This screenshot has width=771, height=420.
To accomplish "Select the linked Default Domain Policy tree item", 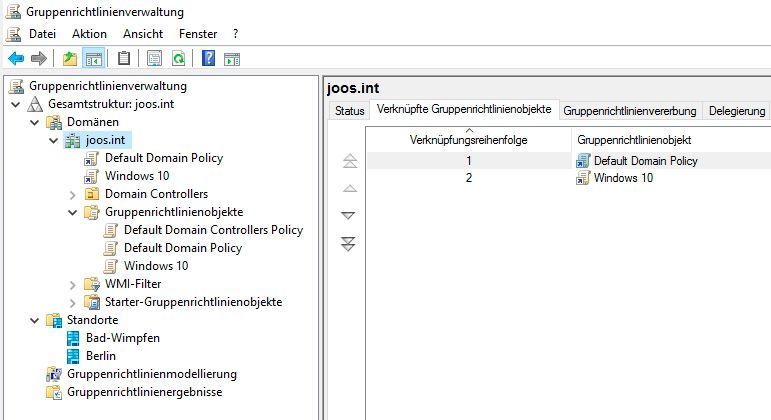I will pos(164,158).
